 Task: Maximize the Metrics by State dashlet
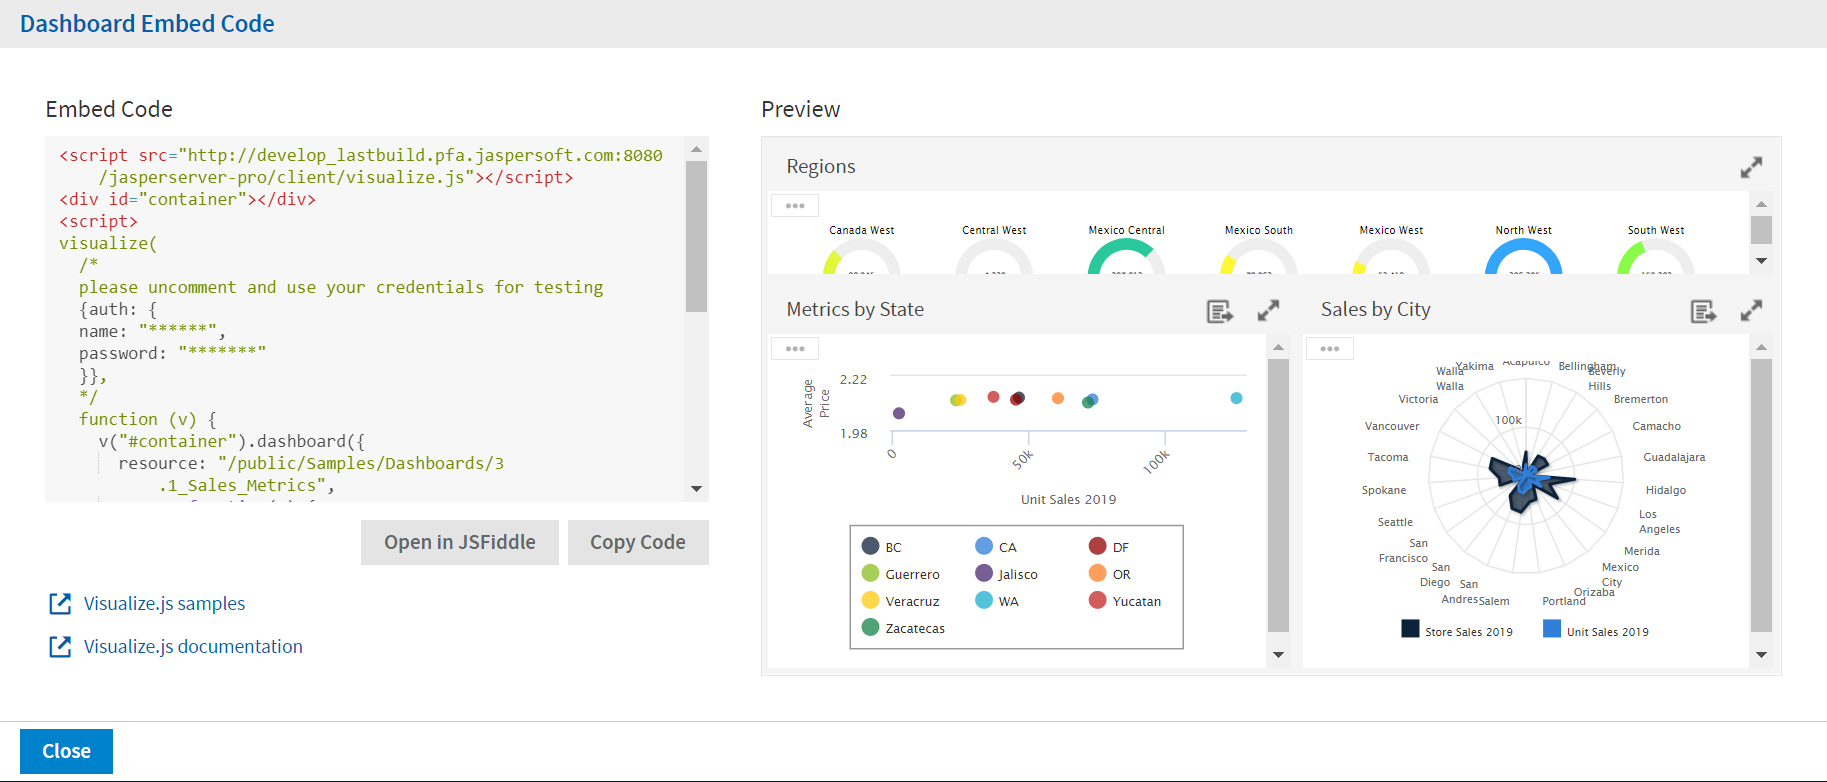tap(1268, 311)
